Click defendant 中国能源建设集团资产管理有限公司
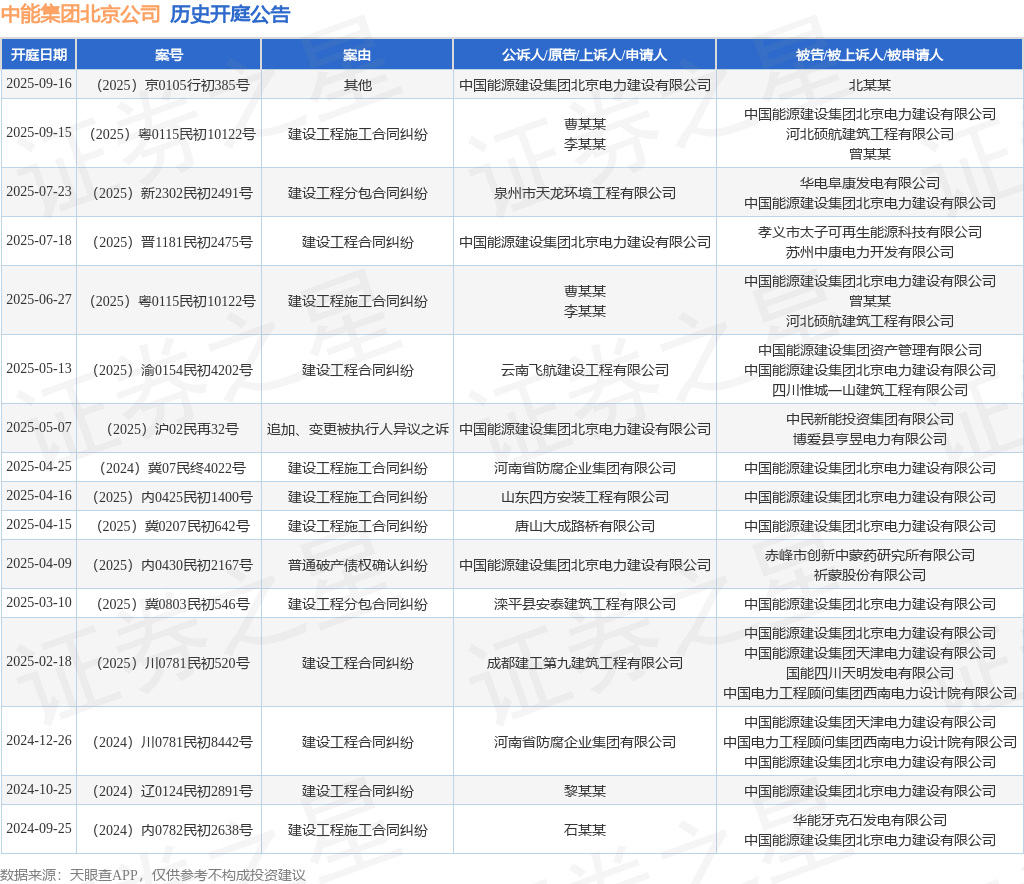 (870, 351)
